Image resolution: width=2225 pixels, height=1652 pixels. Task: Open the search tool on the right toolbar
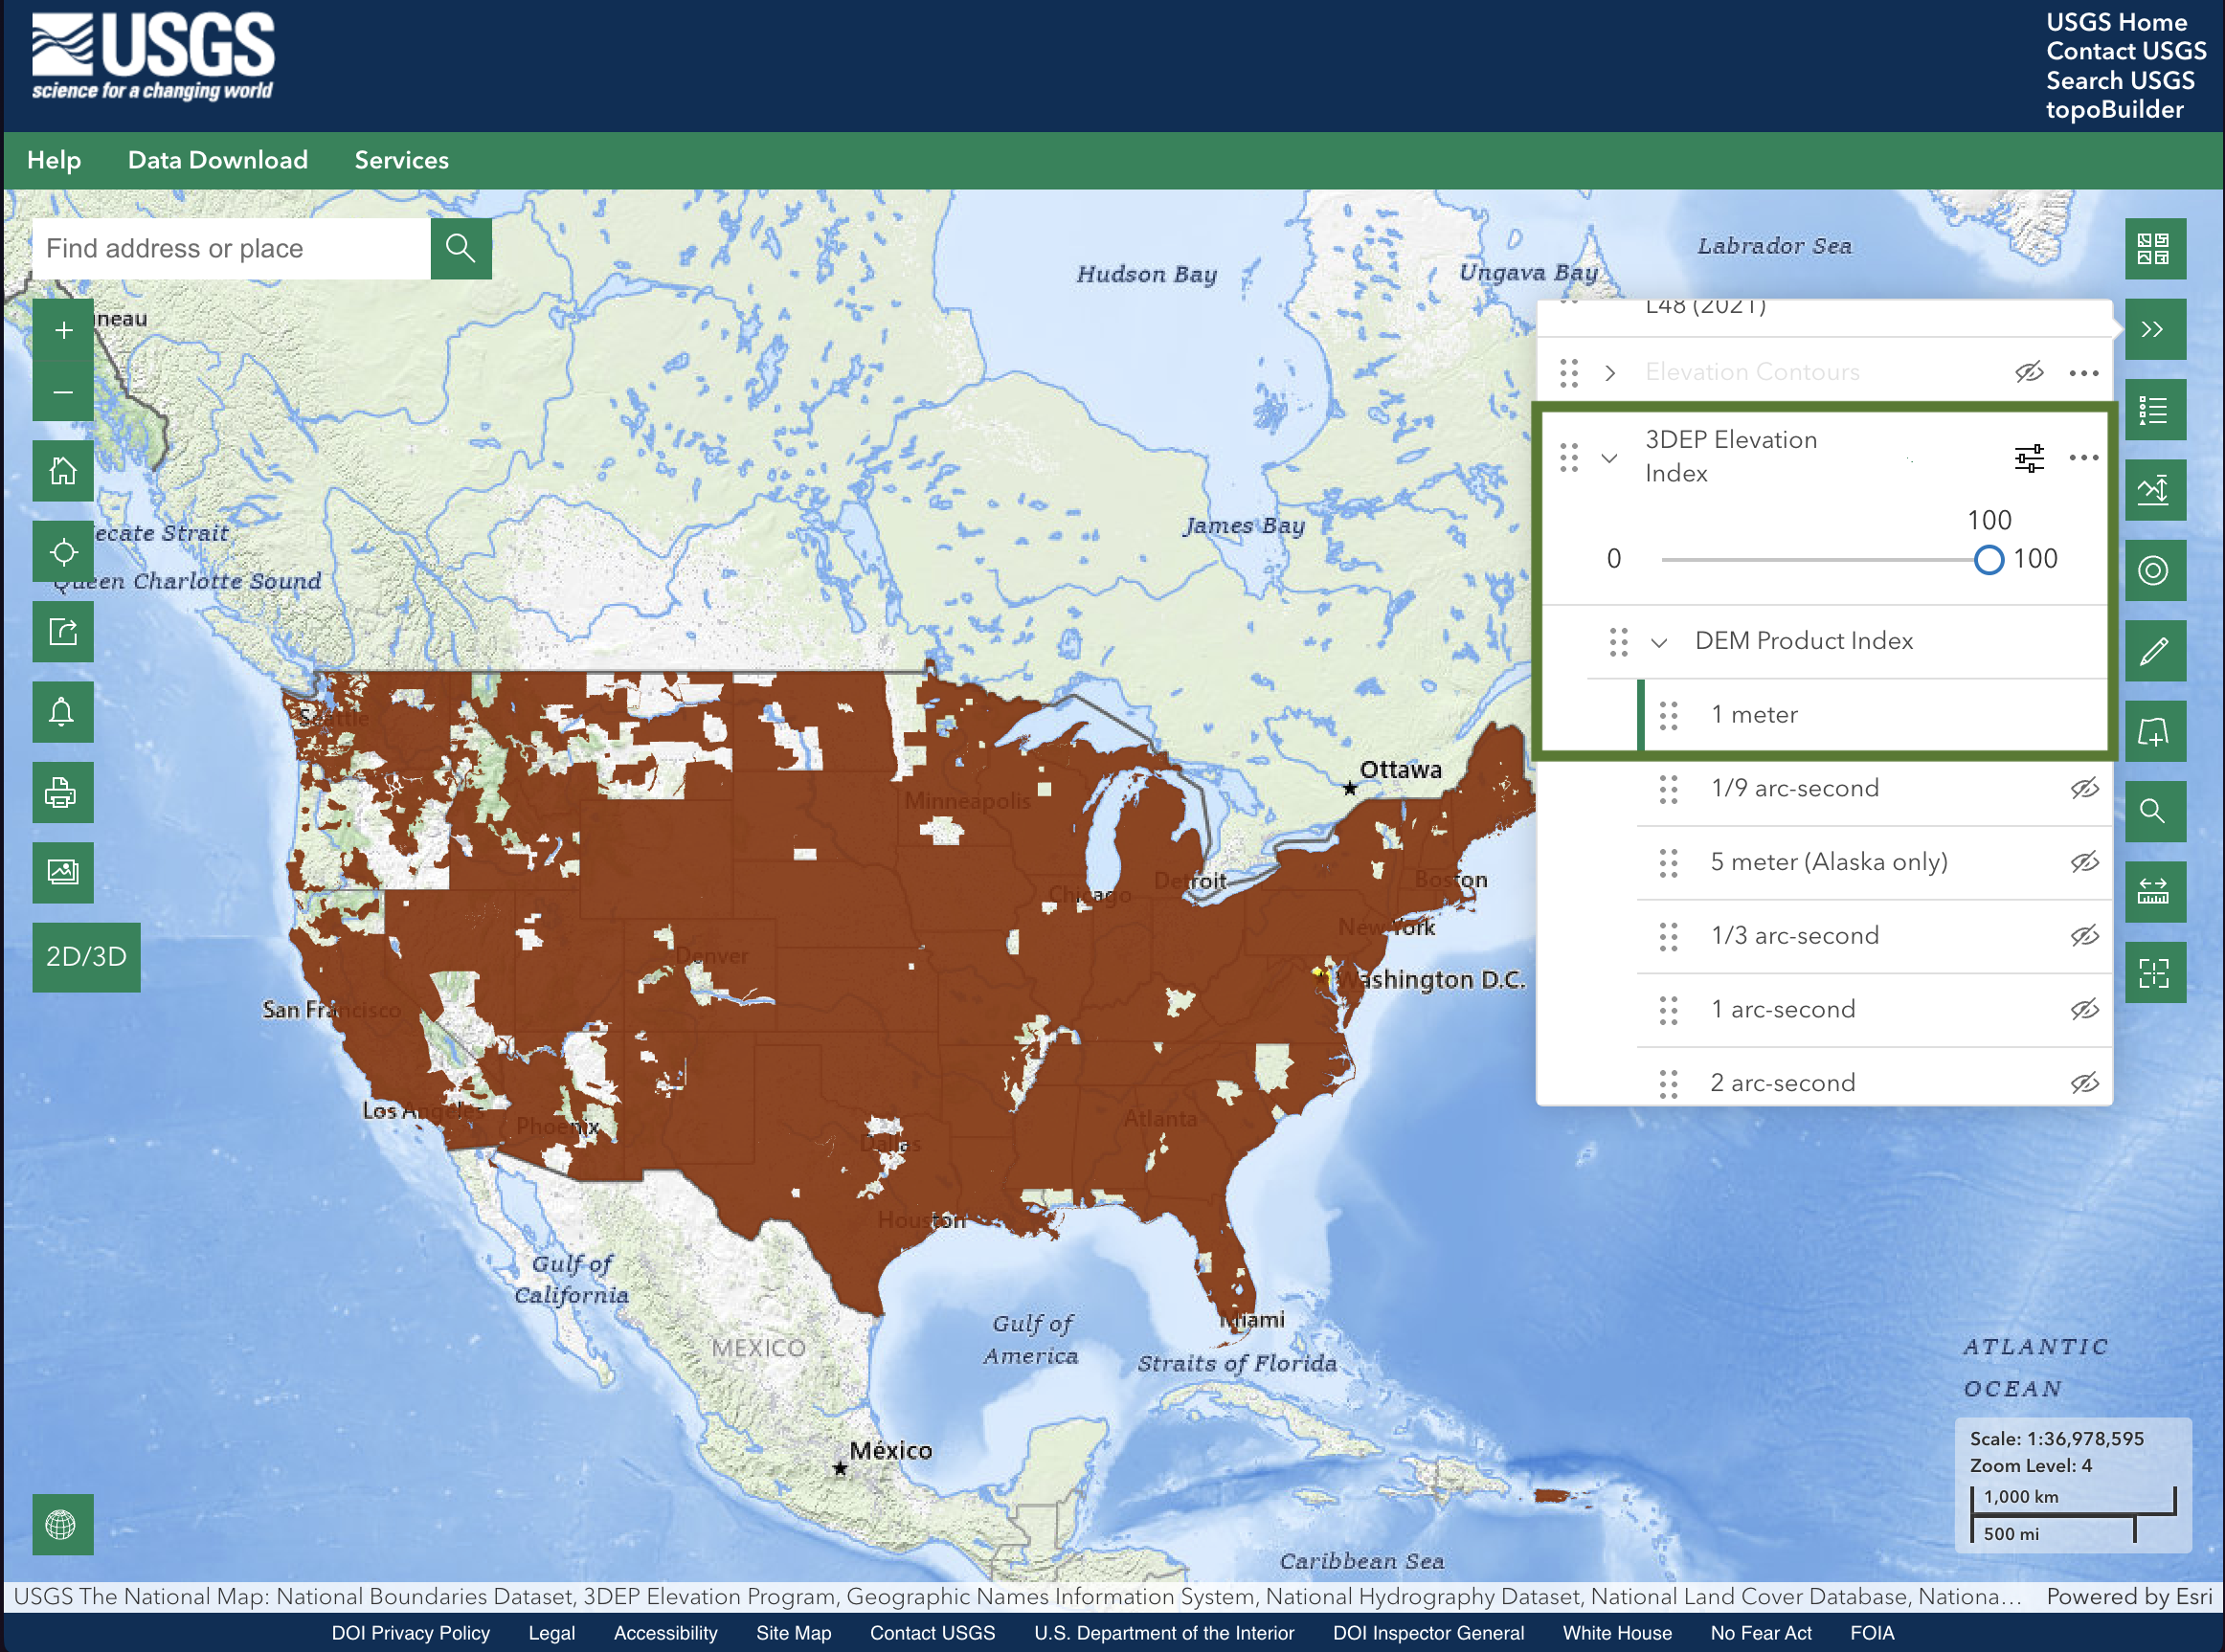[2156, 811]
